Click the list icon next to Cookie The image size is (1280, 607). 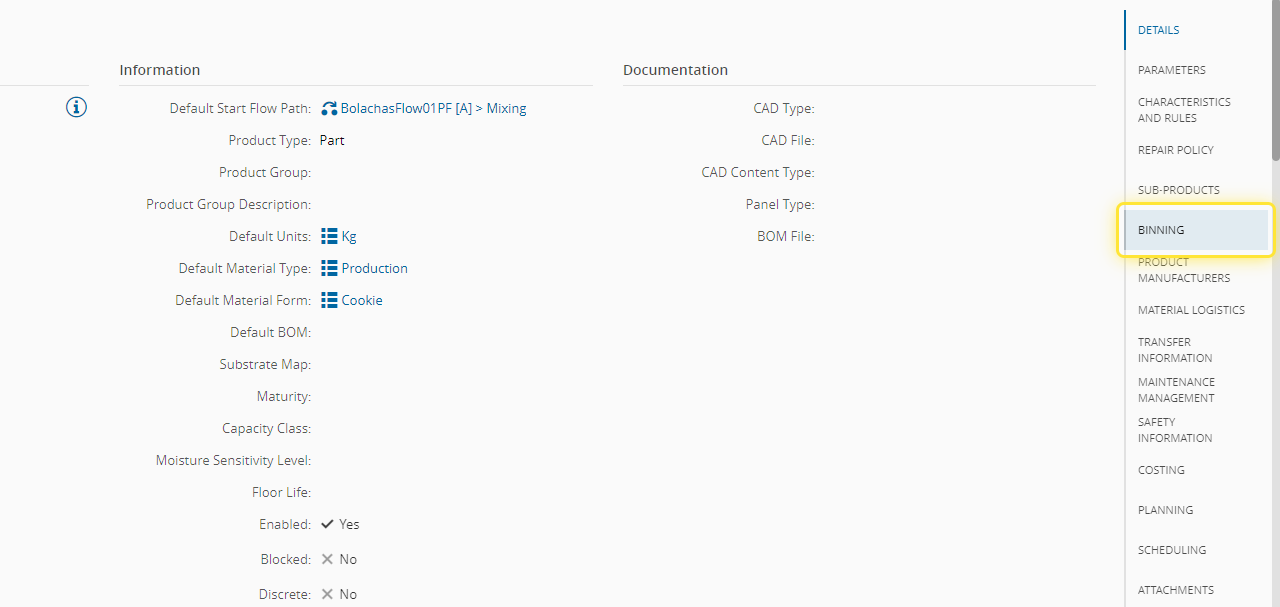[329, 300]
